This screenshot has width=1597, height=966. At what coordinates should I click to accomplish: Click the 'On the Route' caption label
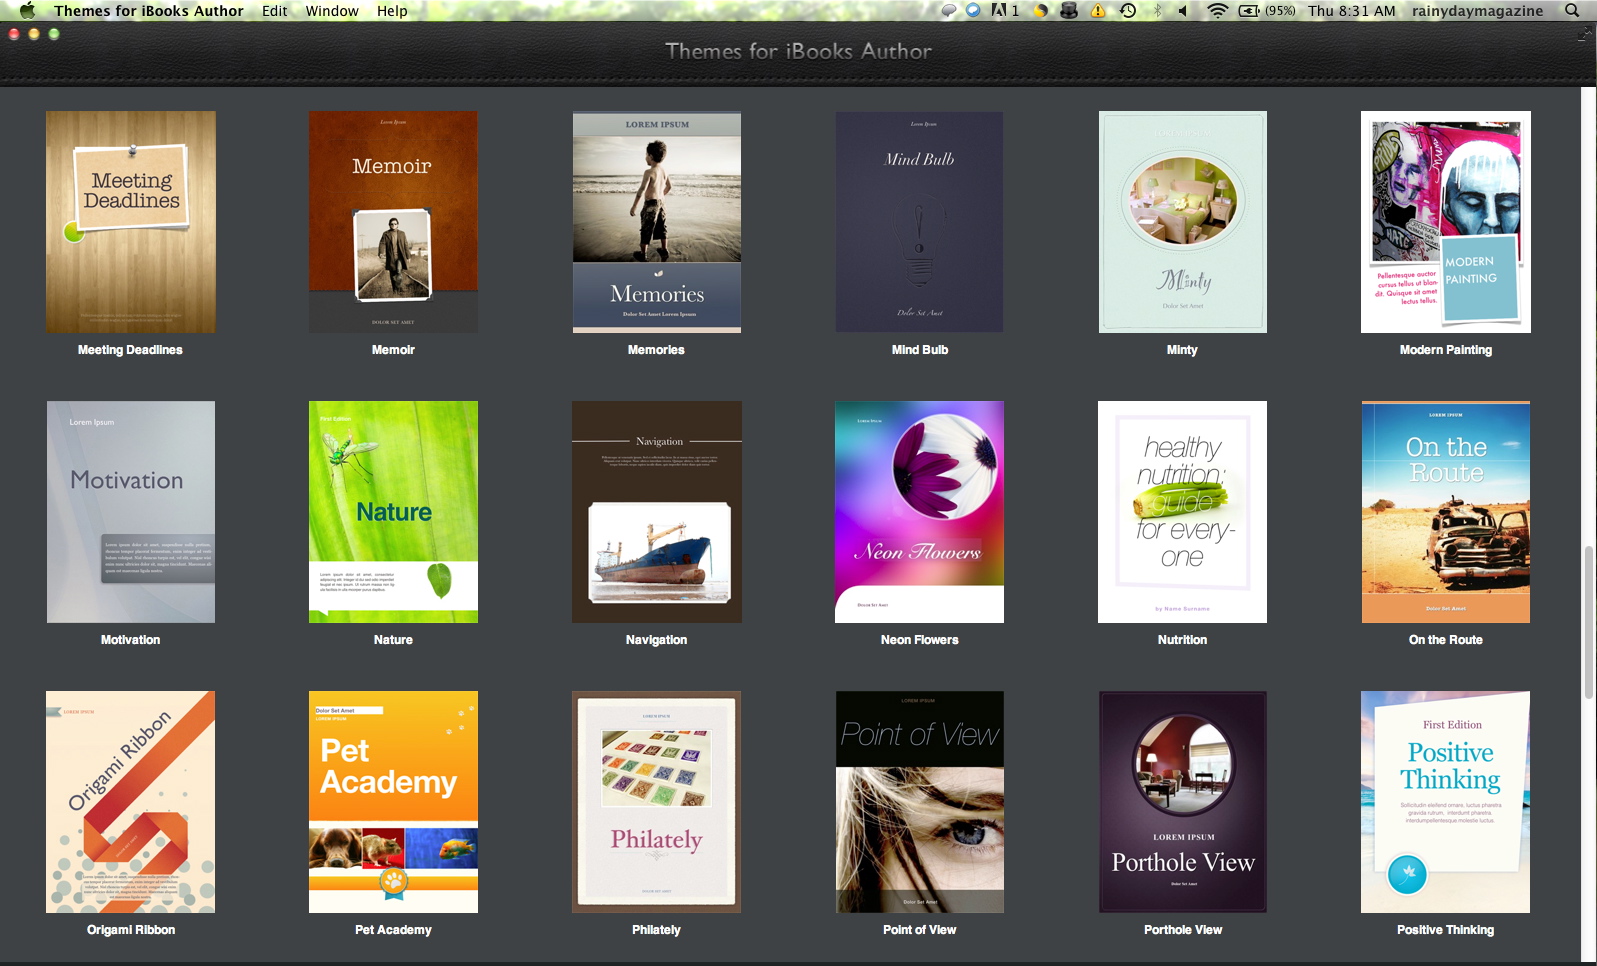(x=1446, y=640)
